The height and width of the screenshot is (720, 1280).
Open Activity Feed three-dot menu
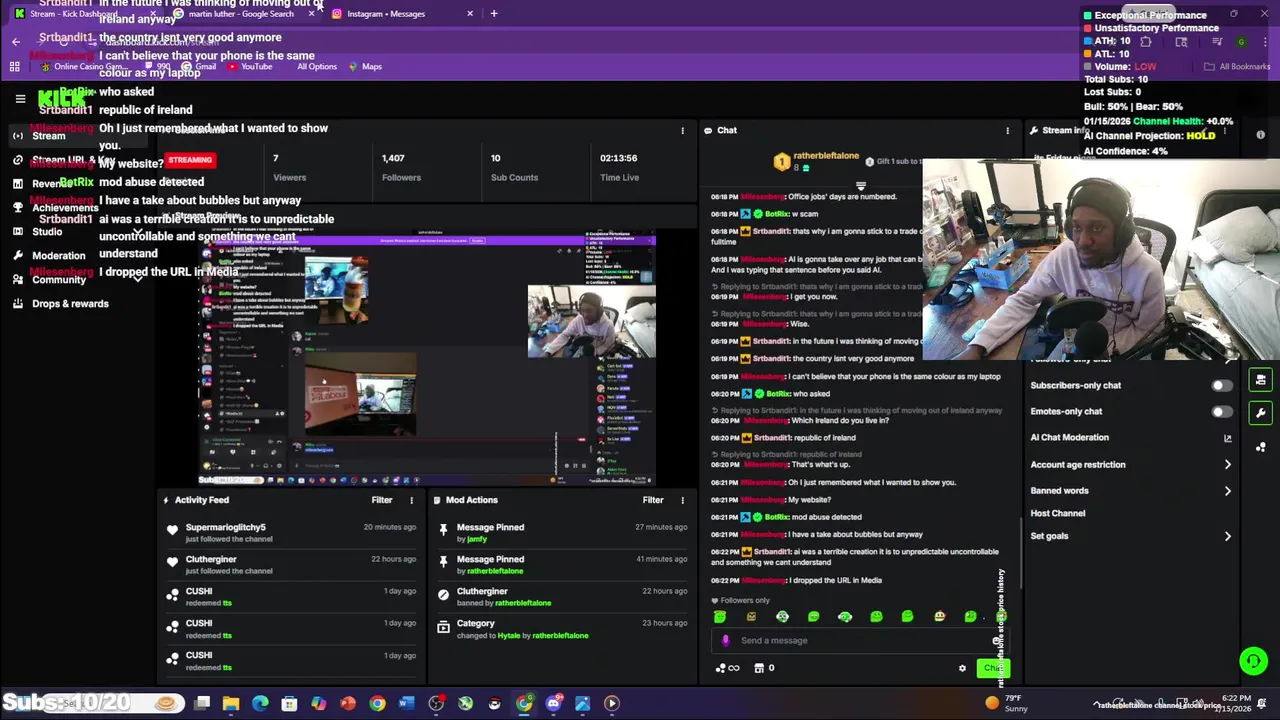point(411,500)
